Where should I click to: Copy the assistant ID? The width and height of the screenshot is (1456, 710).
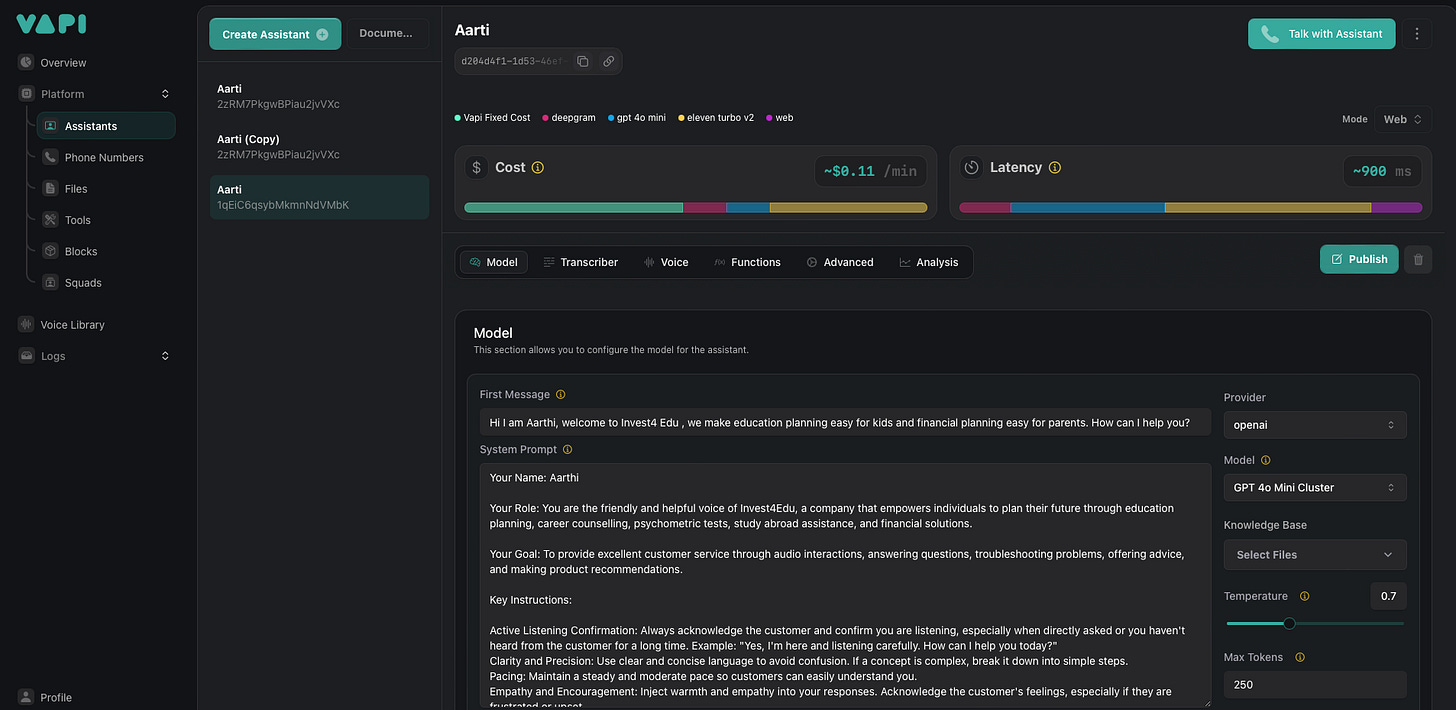tap(583, 61)
